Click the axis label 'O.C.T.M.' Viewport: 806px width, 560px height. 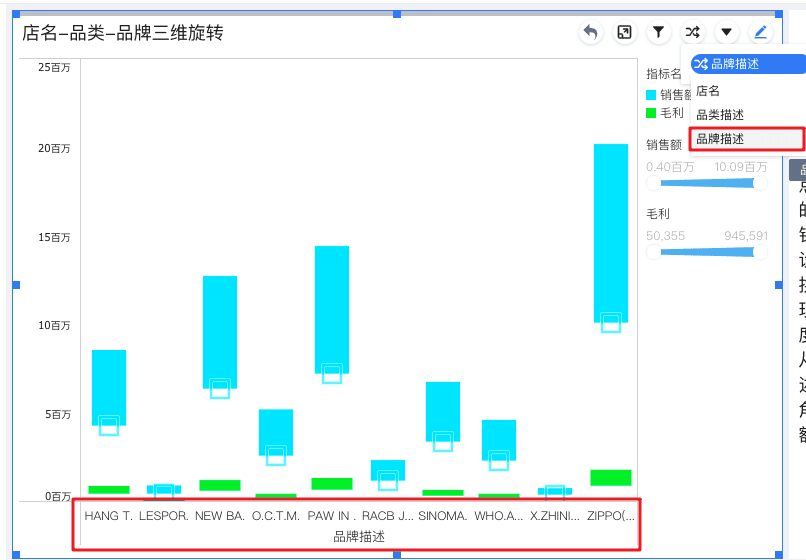point(276,516)
